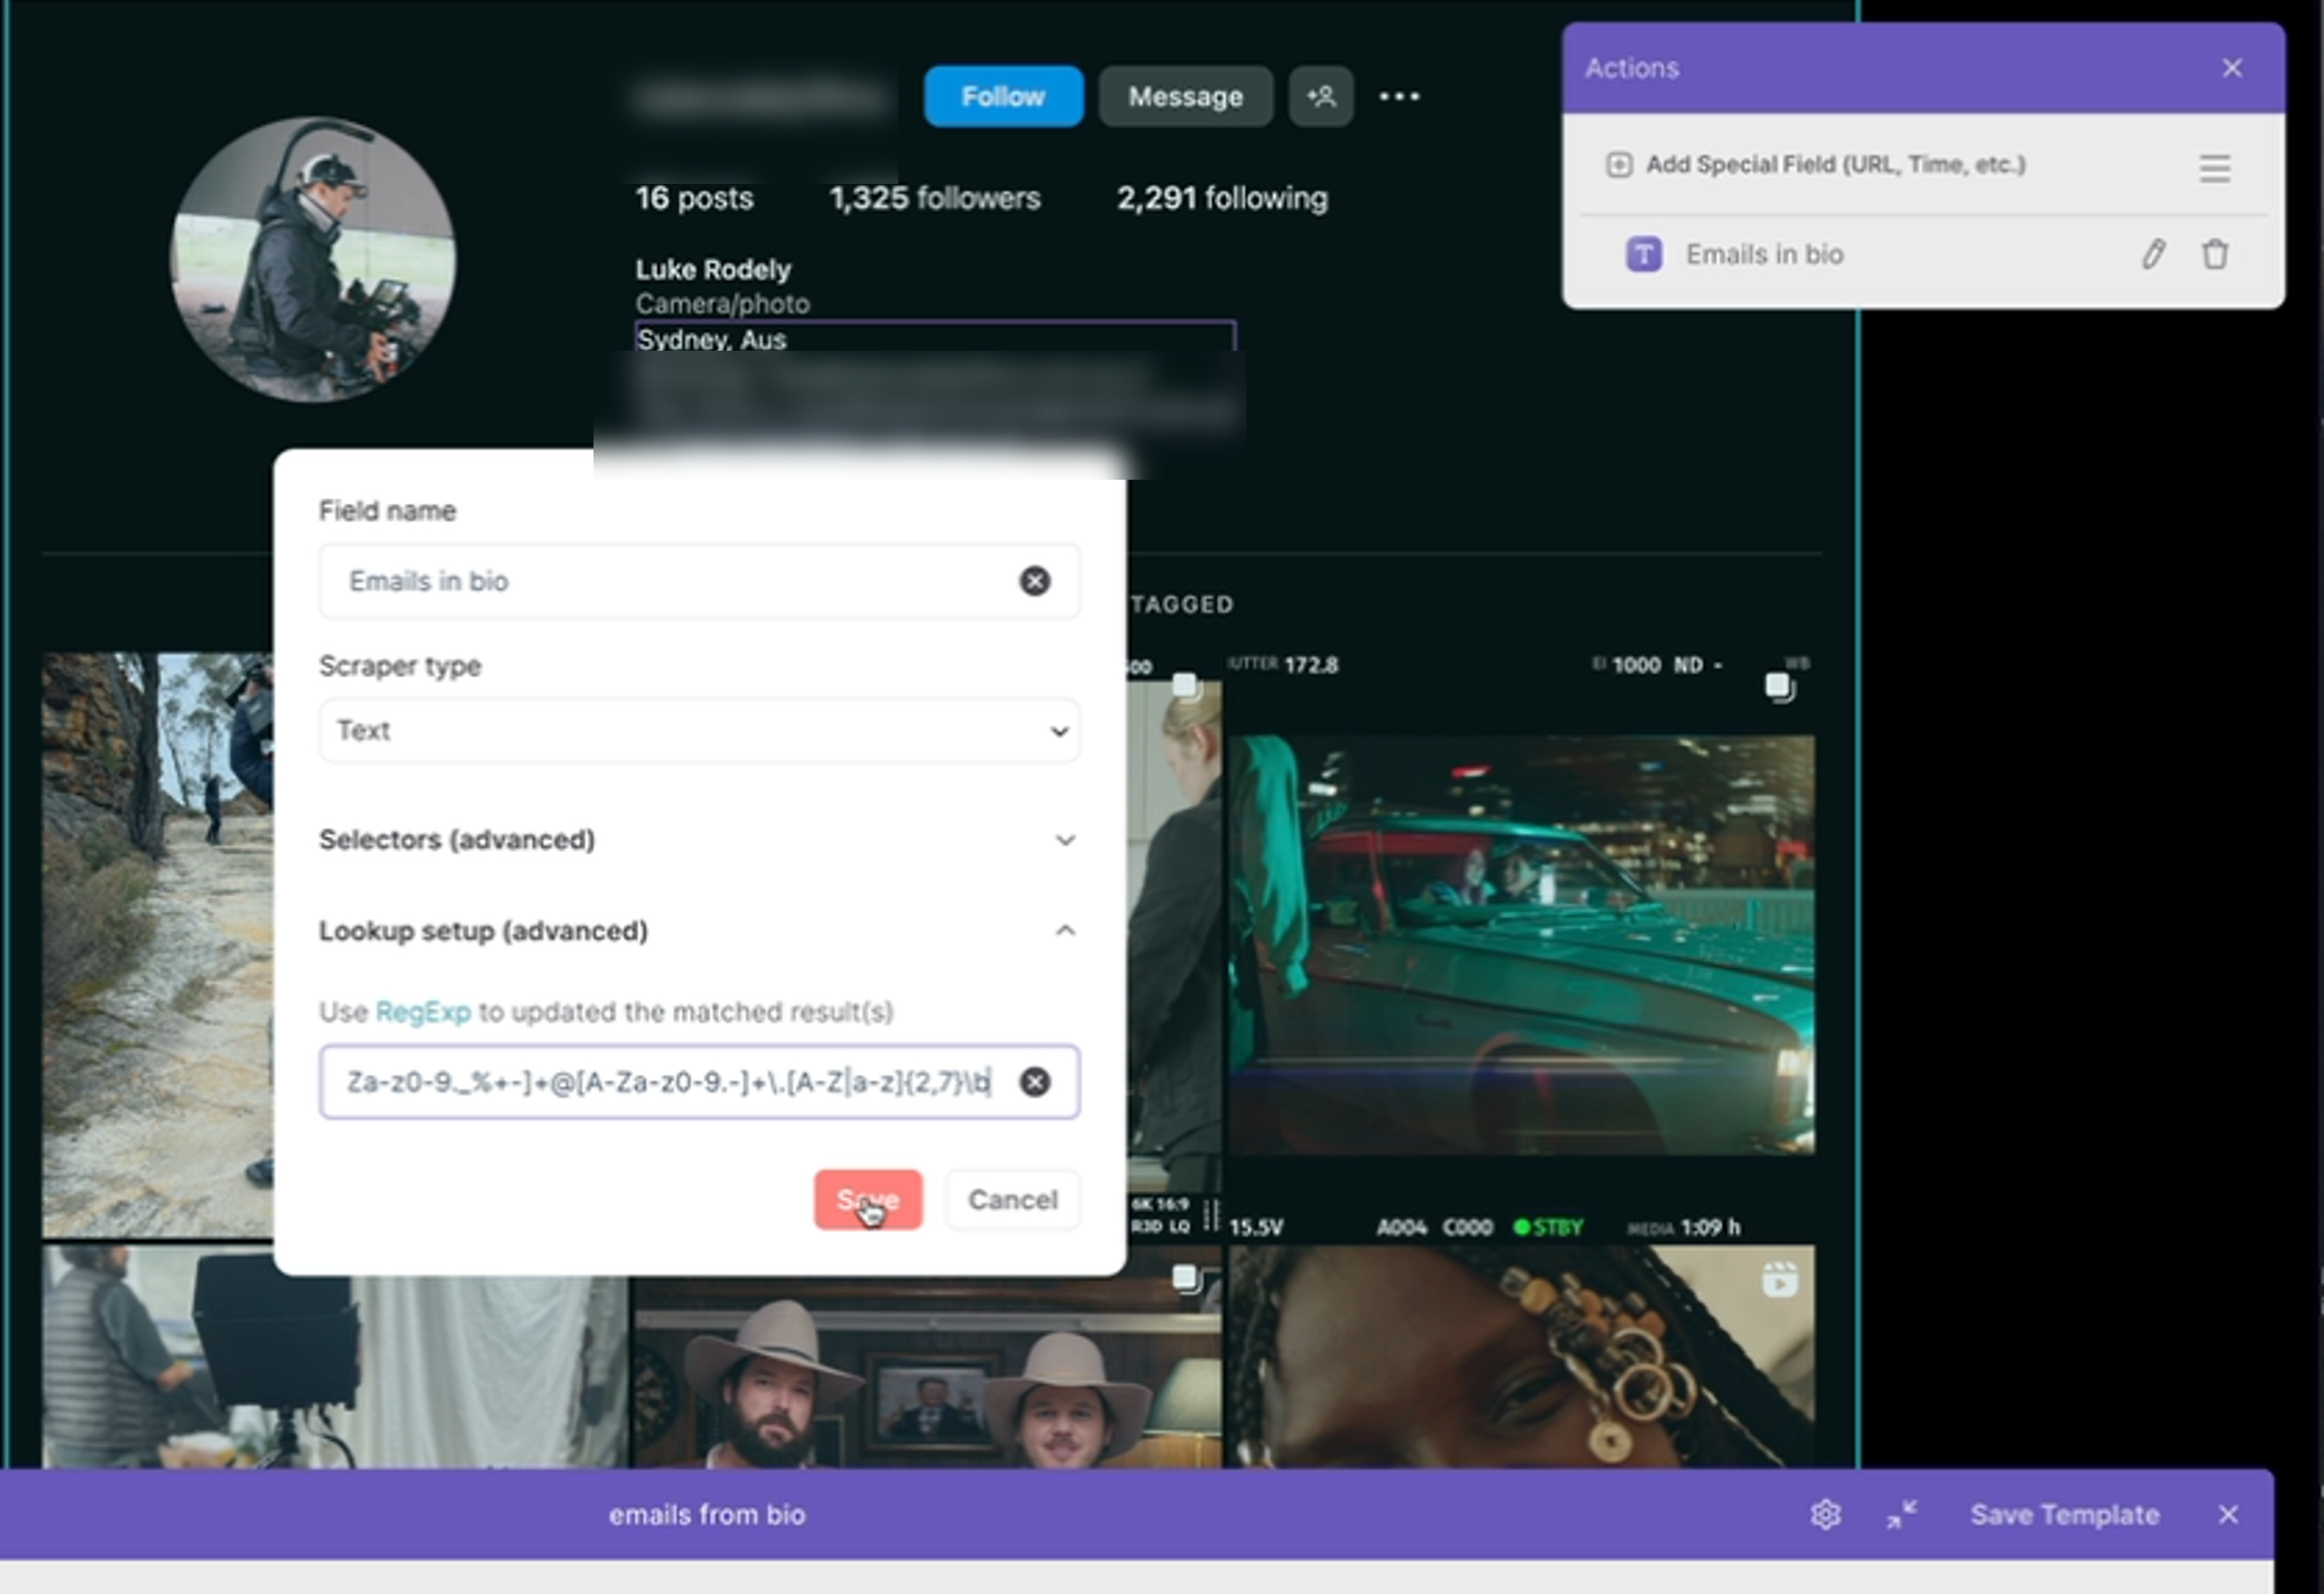Switch to the TAGGED tab
The height and width of the screenshot is (1594, 2324).
tap(1182, 604)
